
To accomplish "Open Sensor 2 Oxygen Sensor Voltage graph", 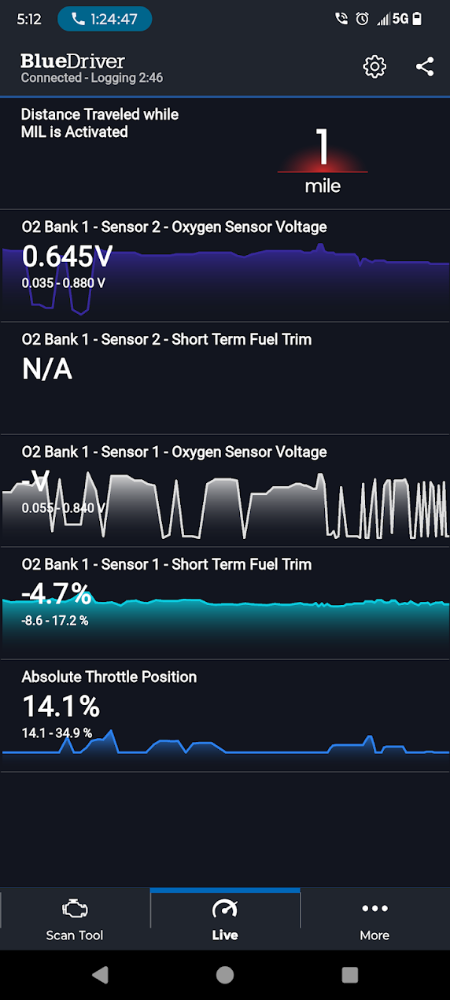I will tap(225, 266).
